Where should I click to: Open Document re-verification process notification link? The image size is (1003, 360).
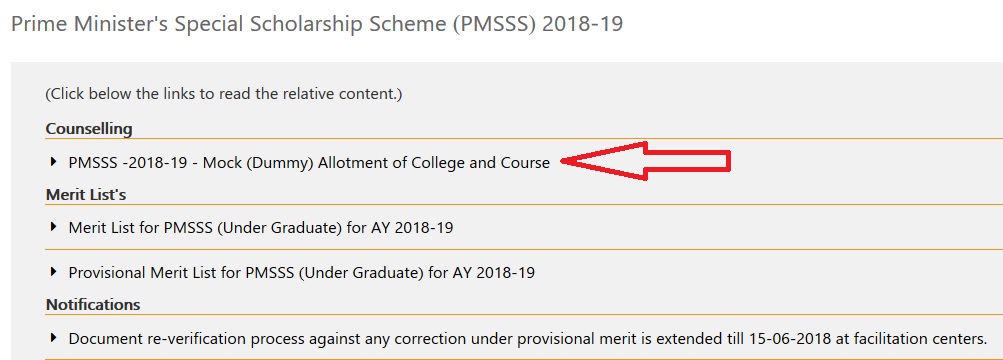tap(528, 338)
